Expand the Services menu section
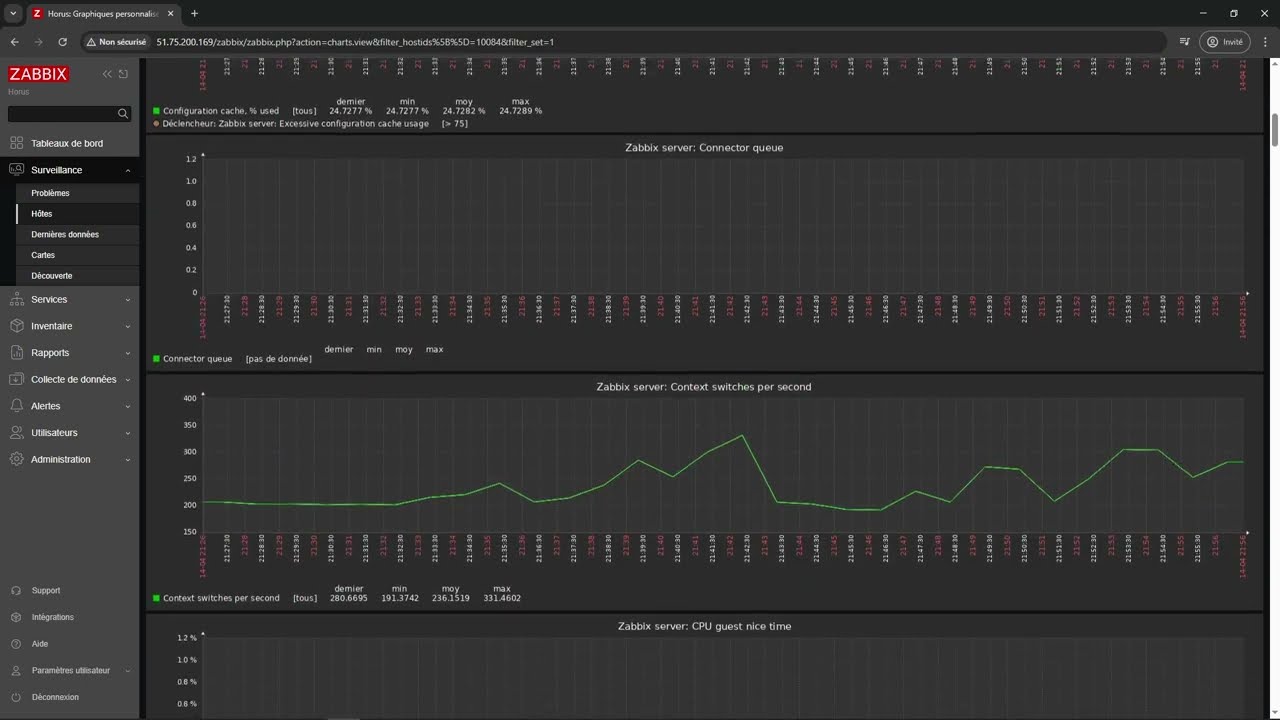The width and height of the screenshot is (1280, 720). [x=128, y=299]
